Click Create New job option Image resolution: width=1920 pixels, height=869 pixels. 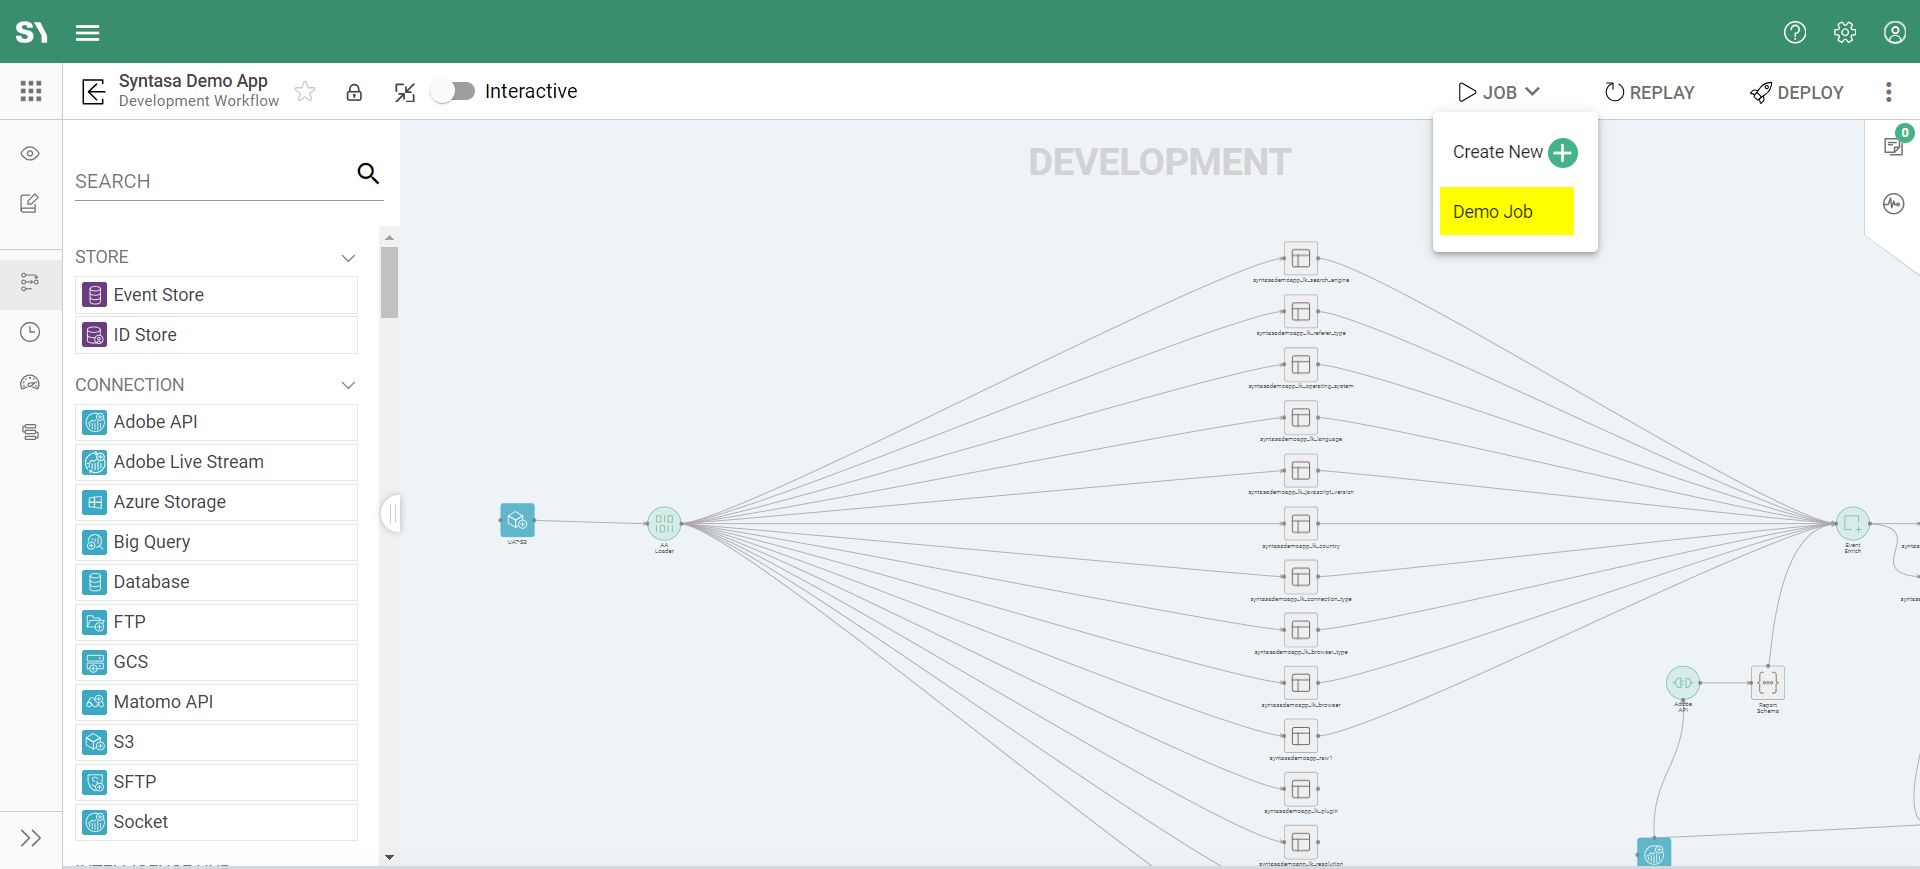coord(1514,153)
